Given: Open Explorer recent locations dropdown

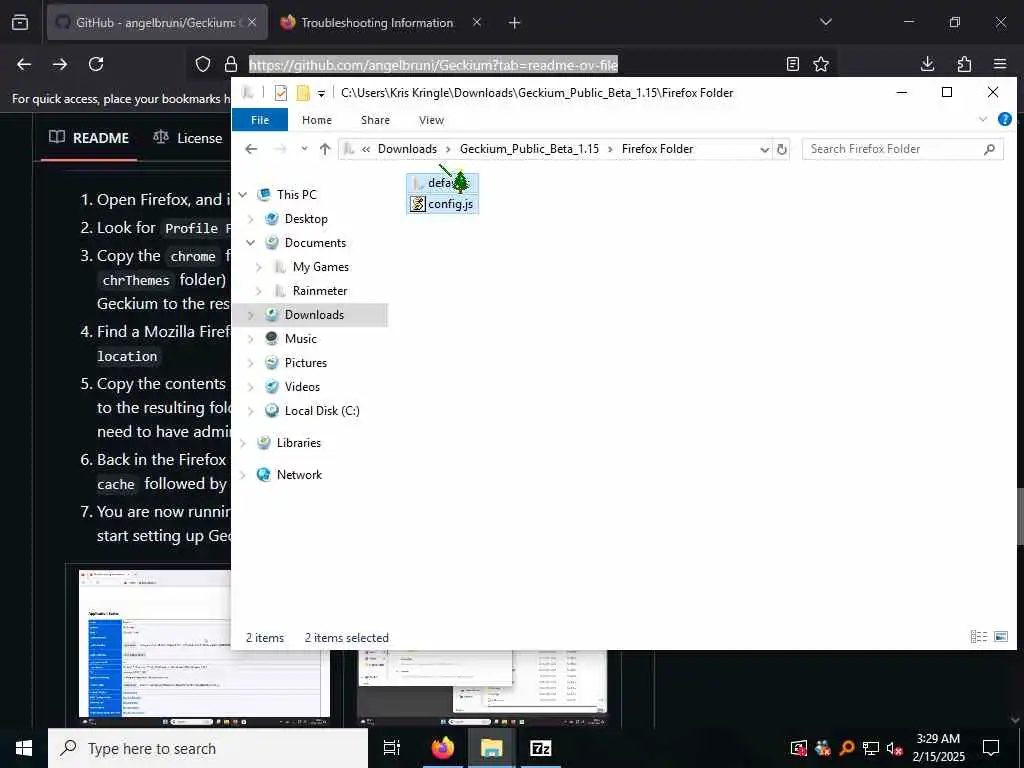Looking at the screenshot, I should [x=304, y=149].
